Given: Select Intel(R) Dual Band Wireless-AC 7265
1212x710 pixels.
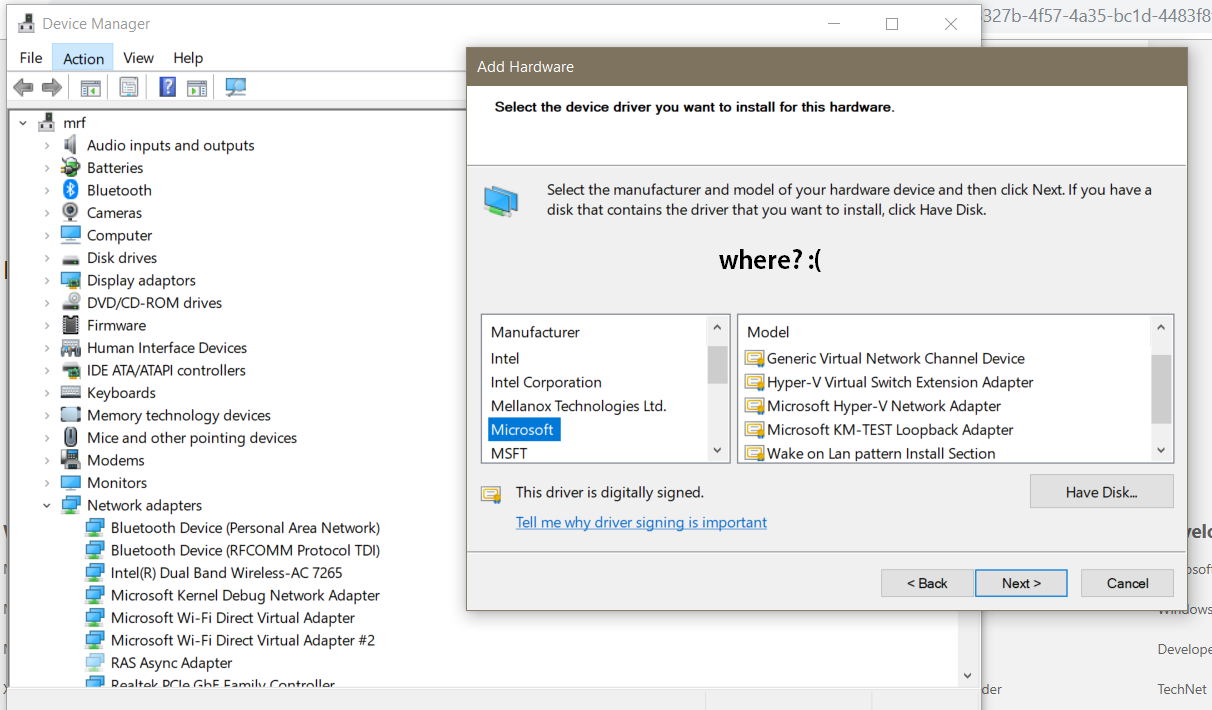Looking at the screenshot, I should coord(226,573).
